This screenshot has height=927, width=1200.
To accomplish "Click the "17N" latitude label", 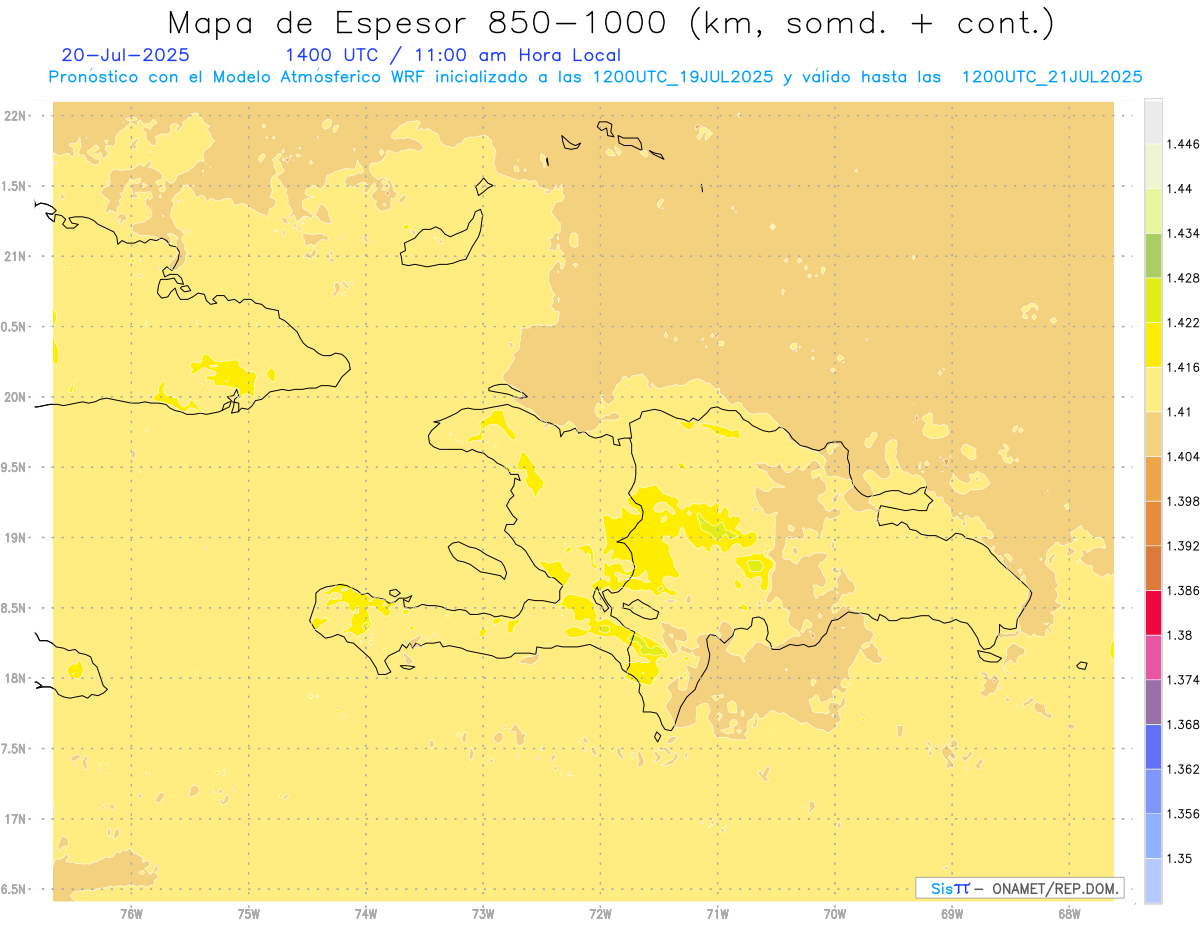I will pyautogui.click(x=15, y=819).
